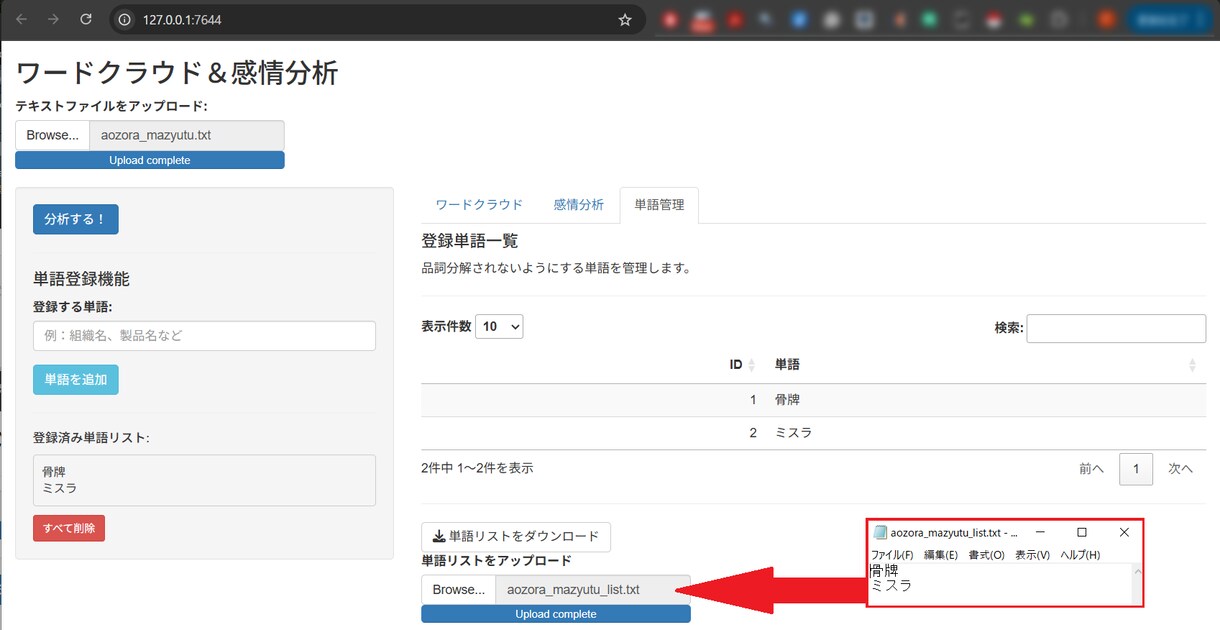
Task: Click the address bar URL 127.0.0.1:7644
Action: click(x=180, y=19)
